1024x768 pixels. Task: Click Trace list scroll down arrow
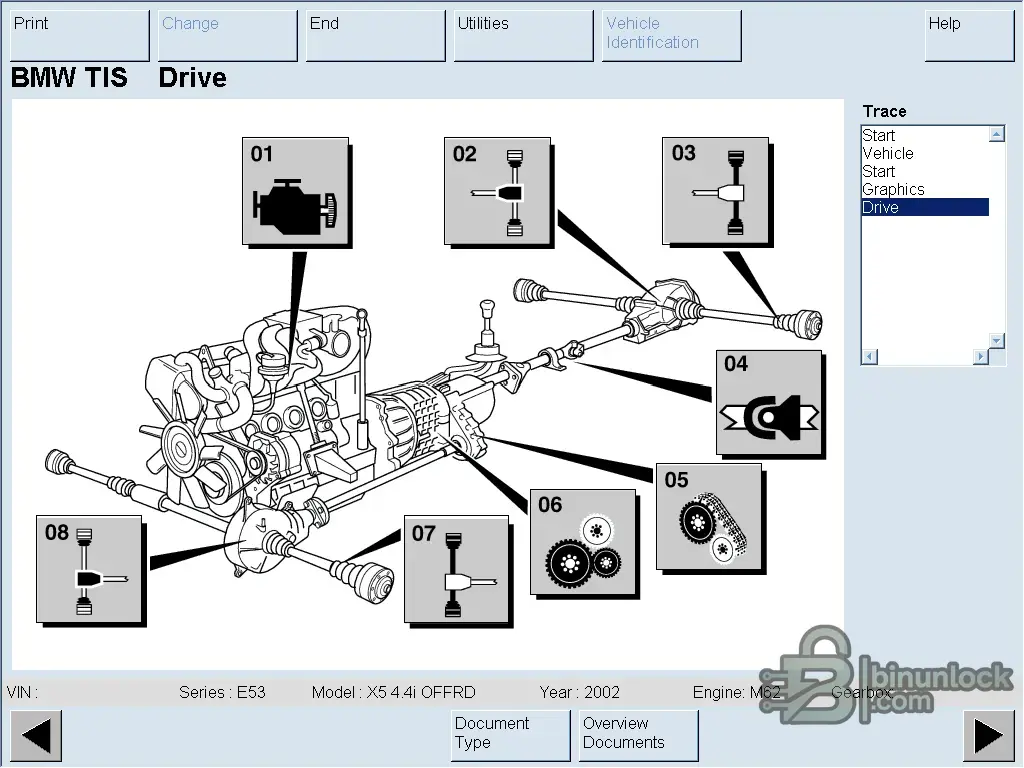click(x=997, y=341)
